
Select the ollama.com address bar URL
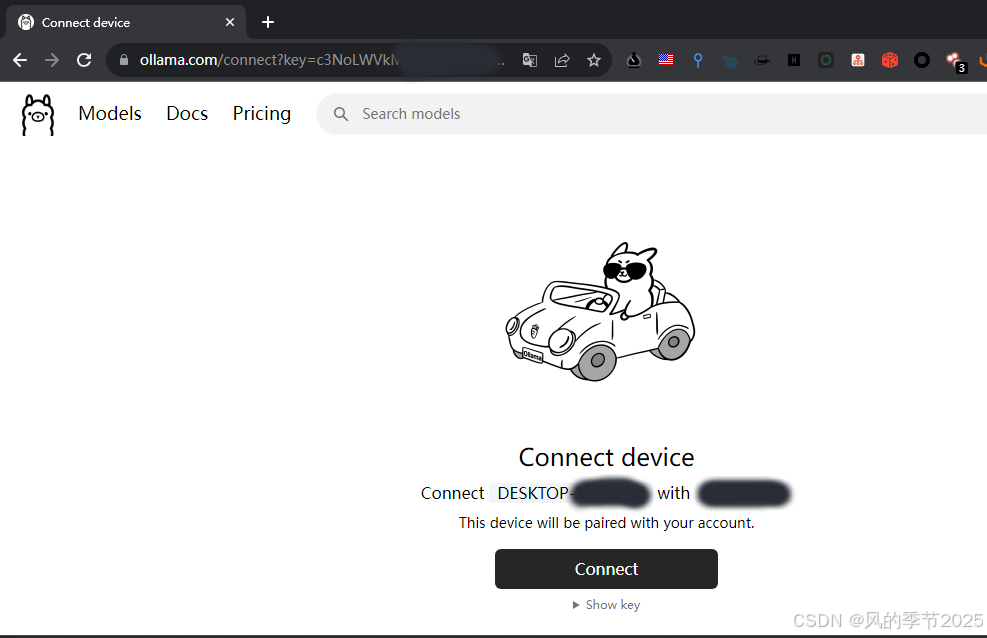click(x=271, y=60)
